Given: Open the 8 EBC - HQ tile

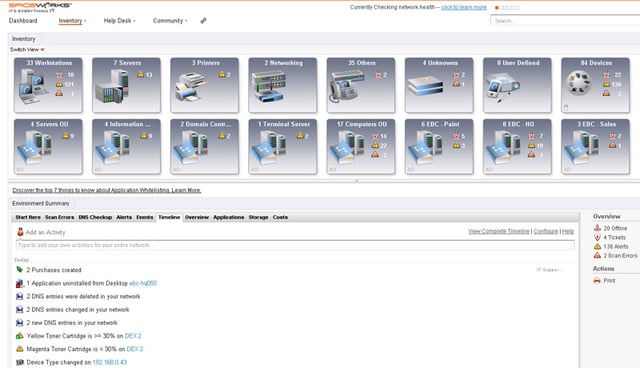Looking at the screenshot, I should coord(517,146).
